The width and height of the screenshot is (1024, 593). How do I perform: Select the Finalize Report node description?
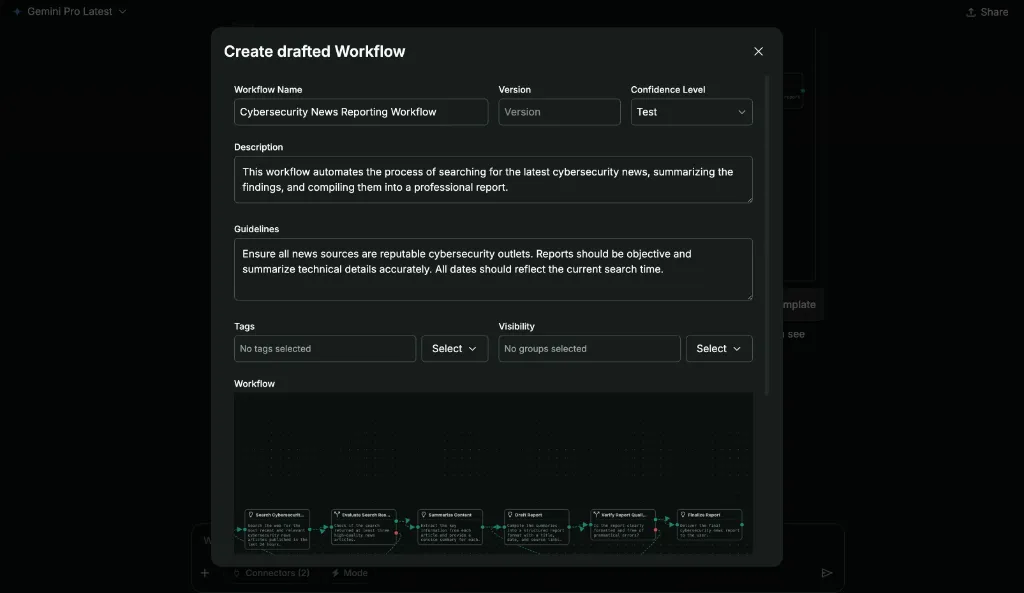pos(710,530)
